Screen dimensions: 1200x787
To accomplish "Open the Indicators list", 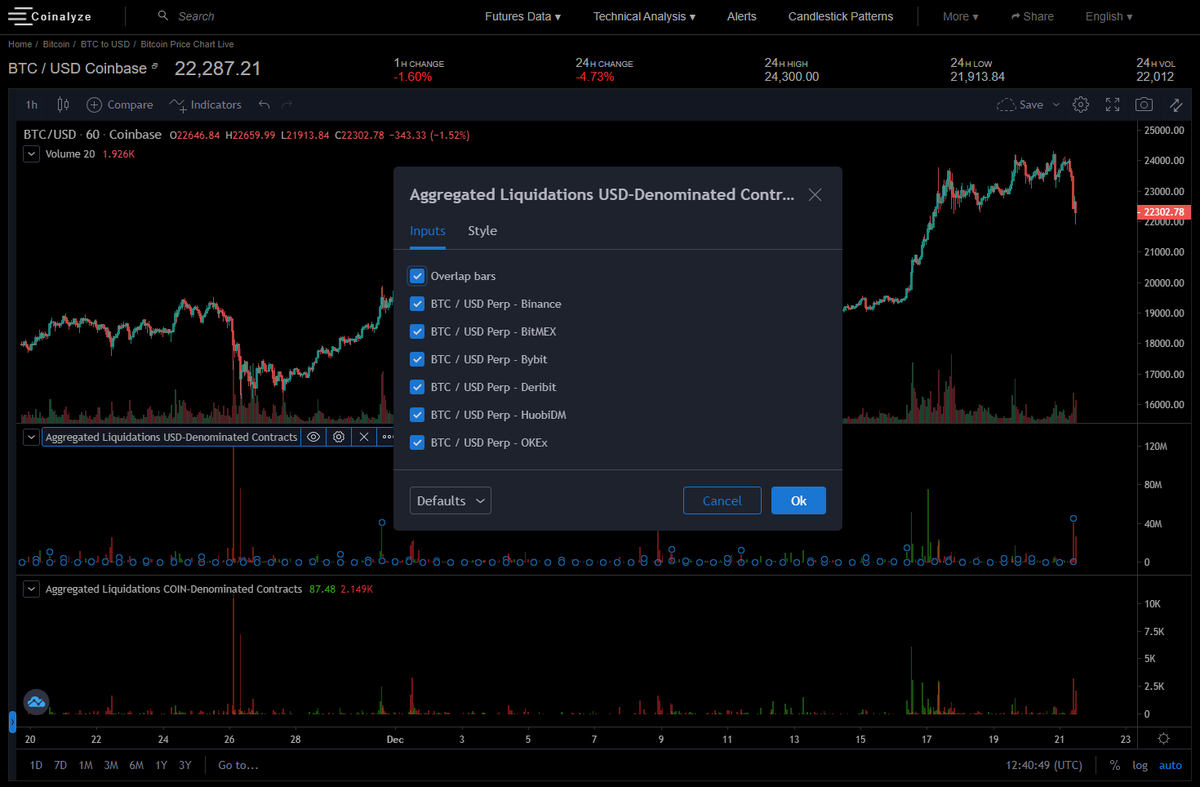I will pyautogui.click(x=206, y=104).
